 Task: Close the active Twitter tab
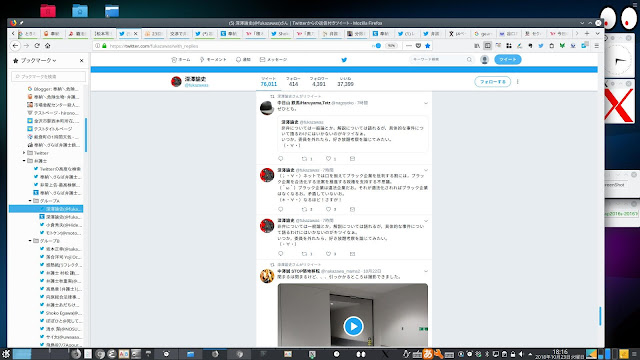pos(136,33)
